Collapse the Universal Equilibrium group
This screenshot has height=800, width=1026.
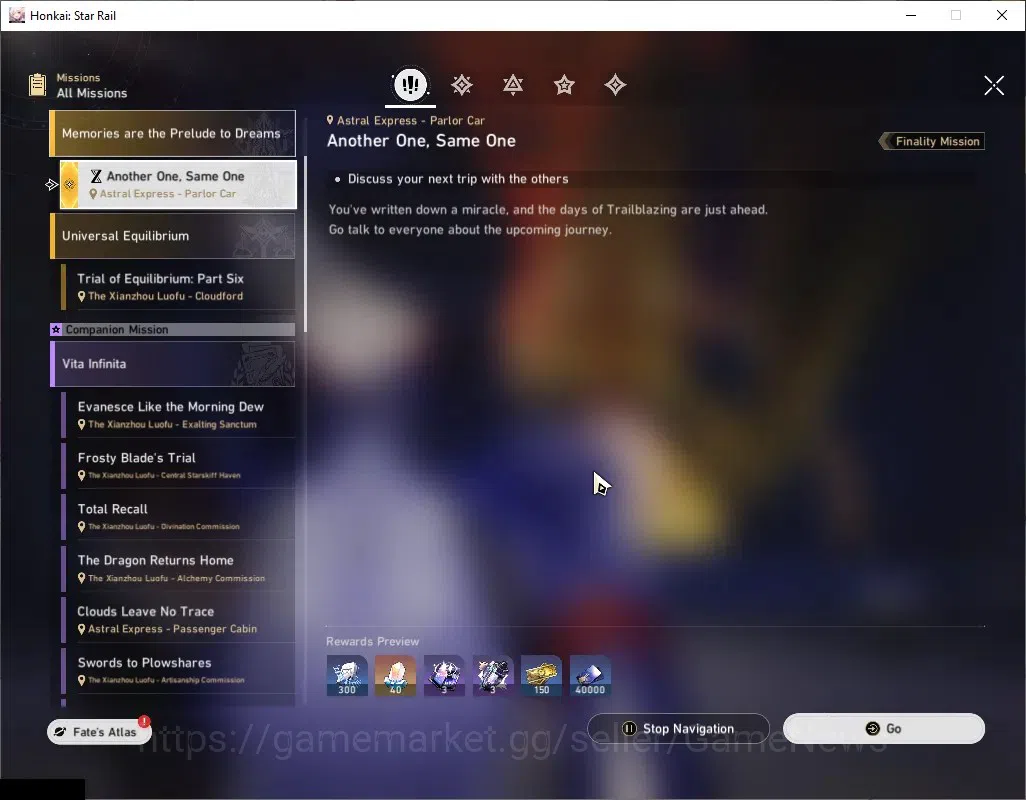click(173, 236)
